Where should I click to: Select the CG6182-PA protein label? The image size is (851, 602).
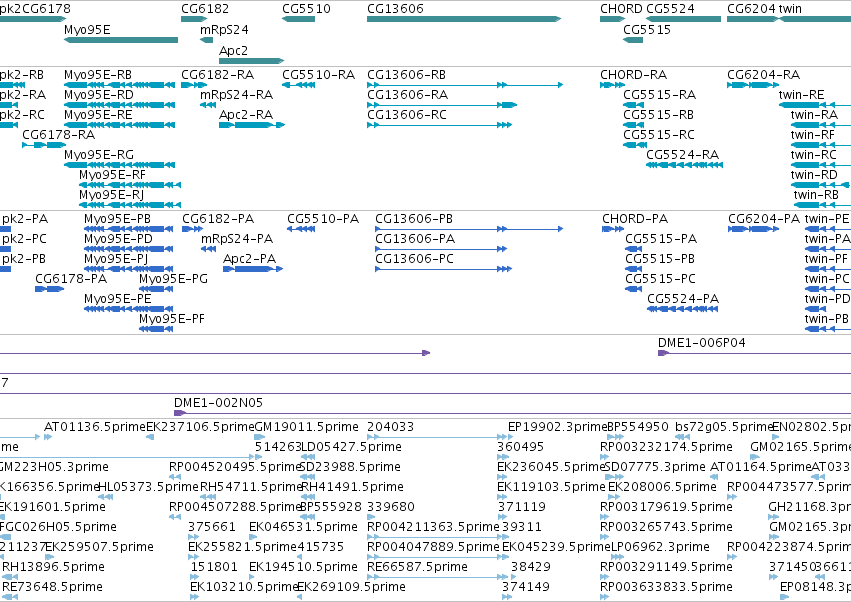[218, 219]
